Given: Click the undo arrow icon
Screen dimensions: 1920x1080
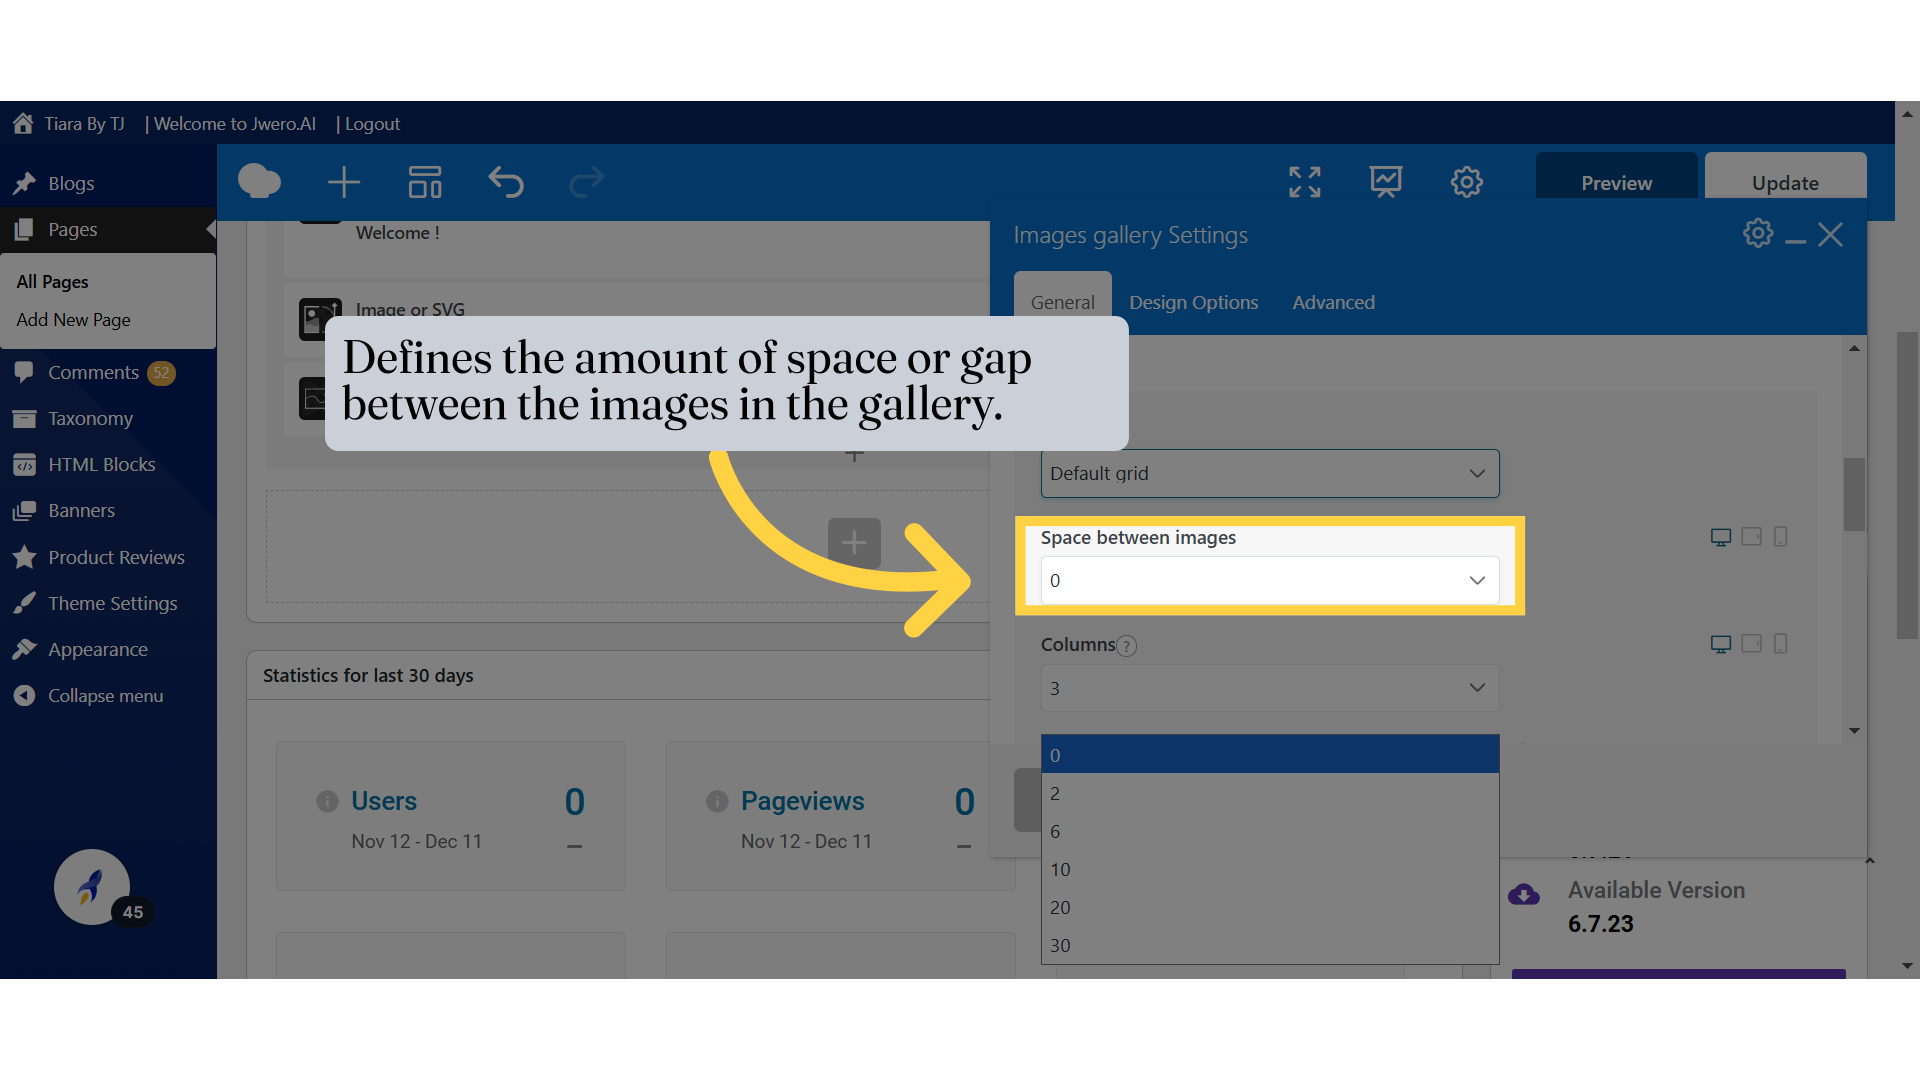Looking at the screenshot, I should click(x=506, y=182).
